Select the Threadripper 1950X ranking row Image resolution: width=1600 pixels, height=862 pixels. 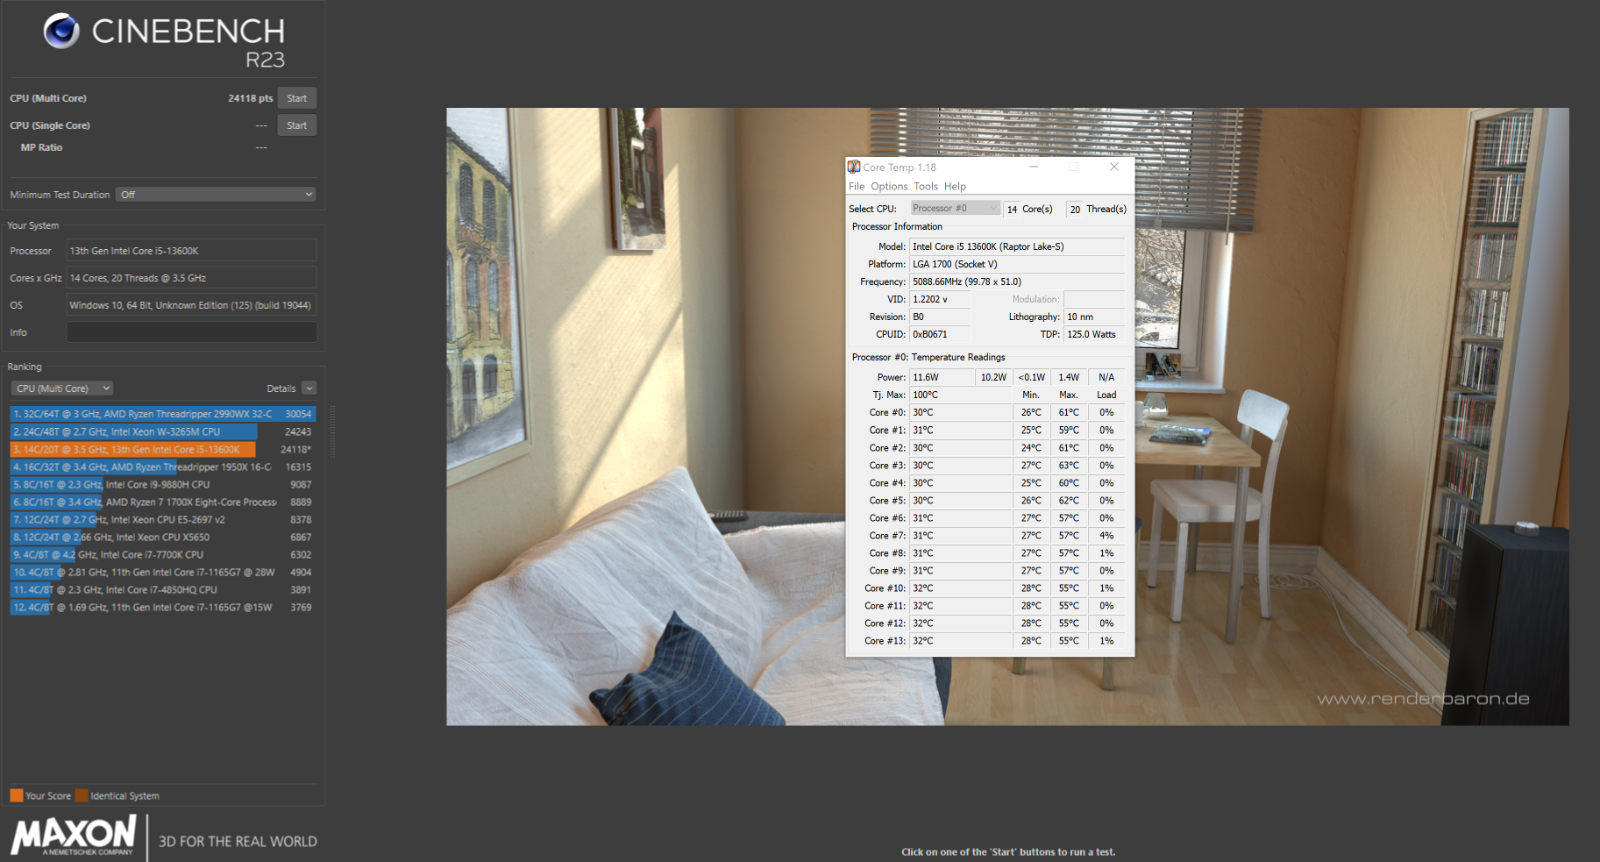163,467
